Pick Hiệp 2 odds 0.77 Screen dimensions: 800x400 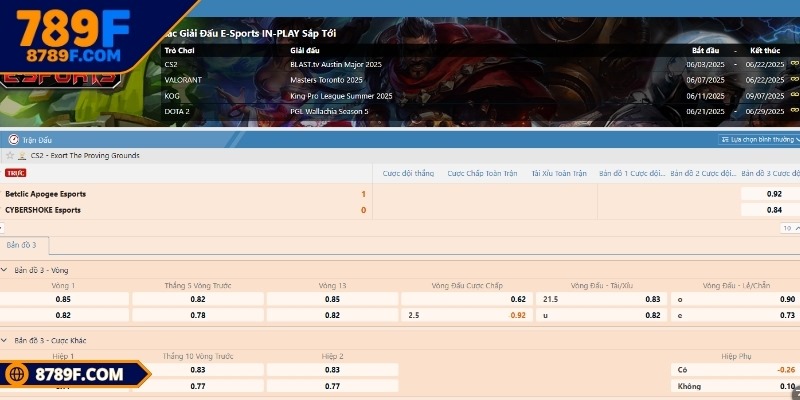[332, 386]
